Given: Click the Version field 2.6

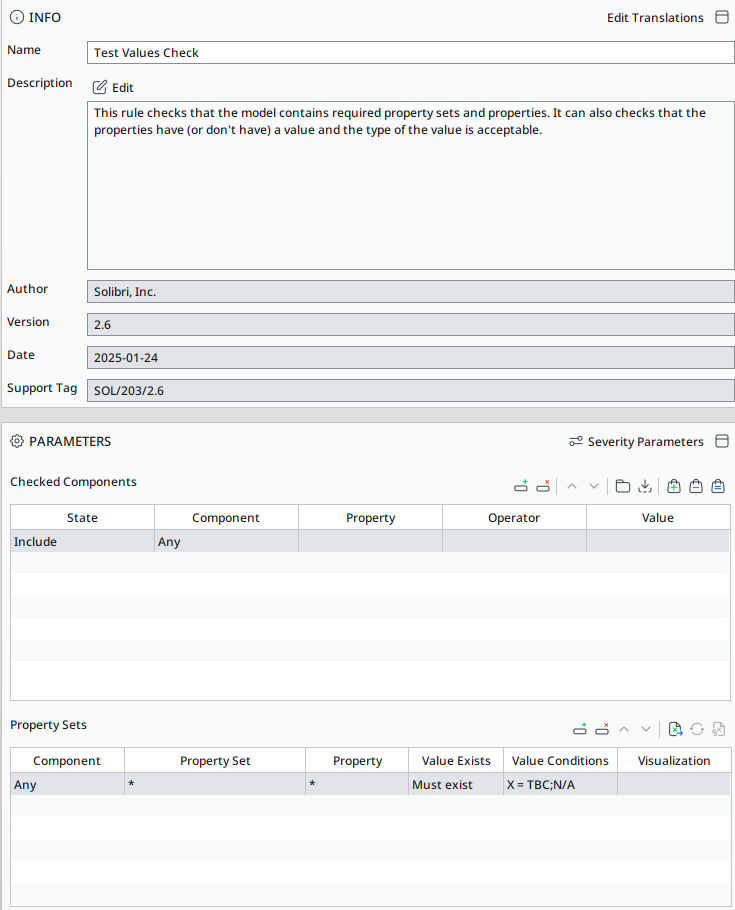Looking at the screenshot, I should (410, 324).
